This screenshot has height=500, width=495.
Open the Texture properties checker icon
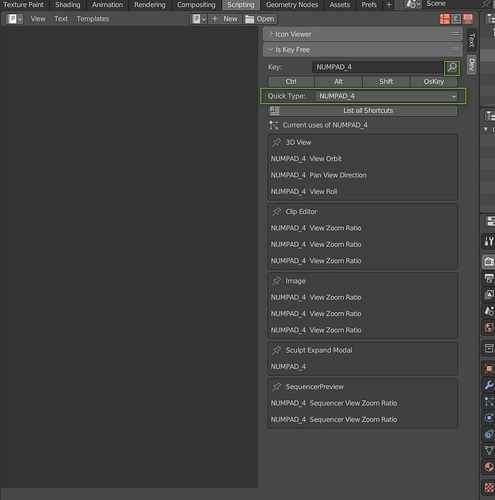pyautogui.click(x=489, y=487)
